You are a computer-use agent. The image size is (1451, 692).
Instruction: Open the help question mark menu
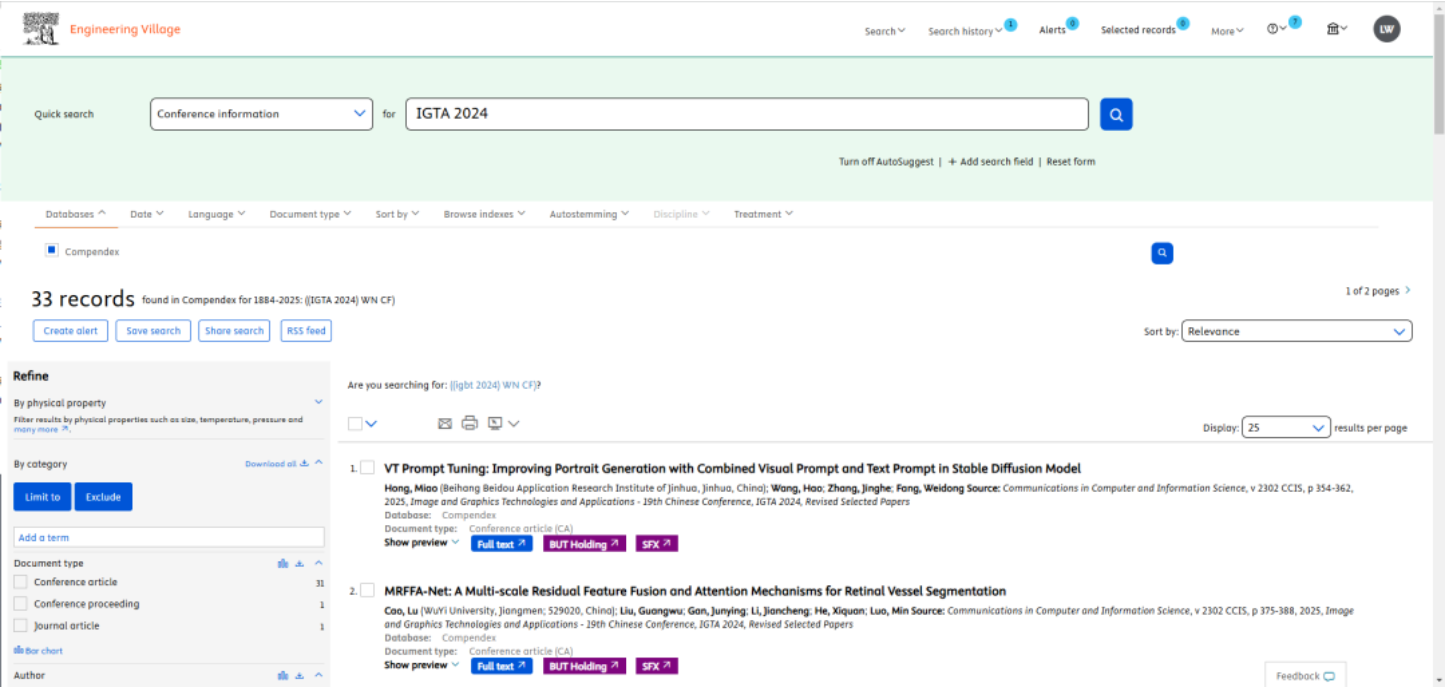point(1275,29)
